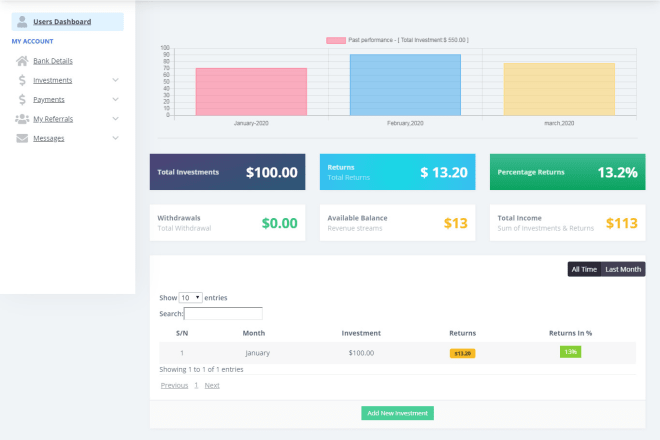The image size is (660, 440).
Task: Sort table by Returns In % column
Action: click(x=570, y=333)
